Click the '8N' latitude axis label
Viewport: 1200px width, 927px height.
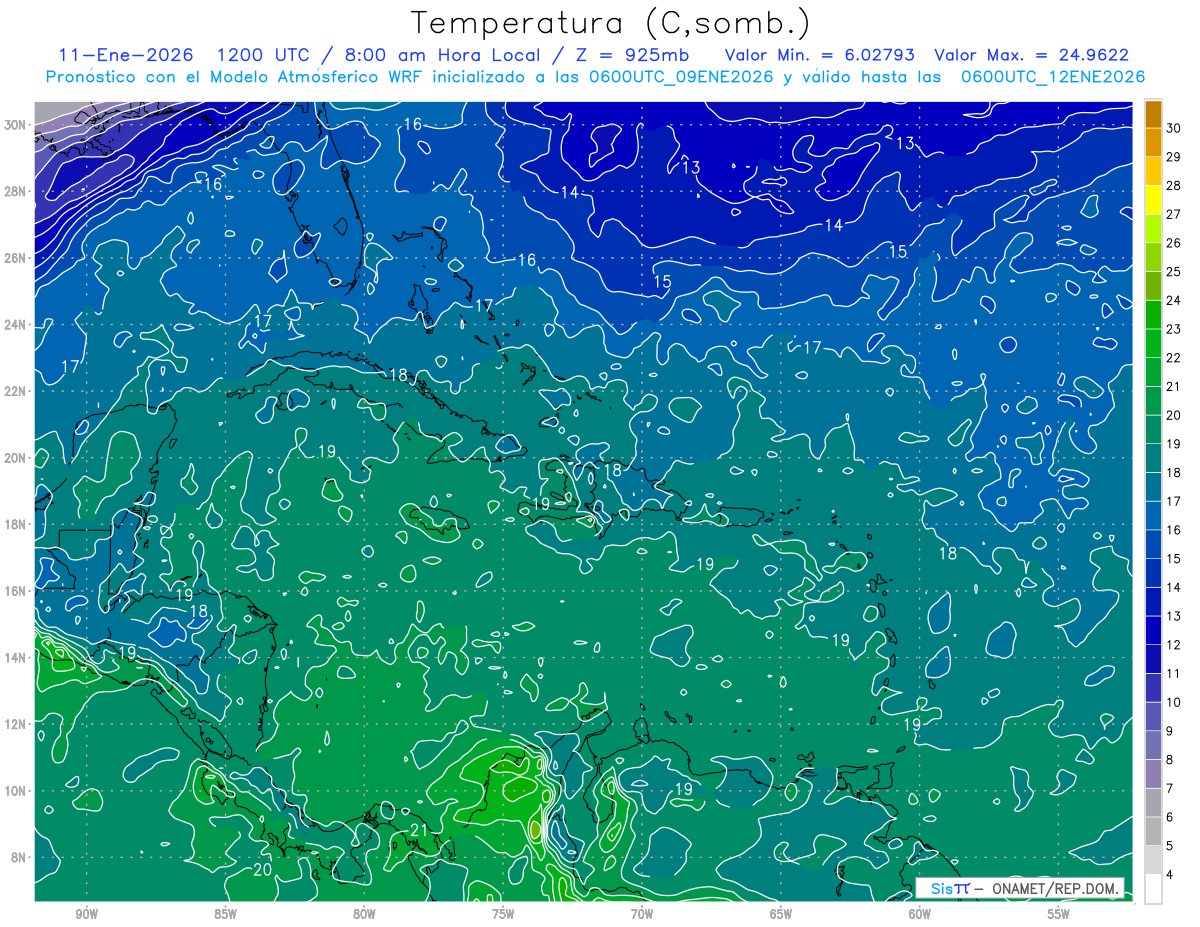click(19, 857)
